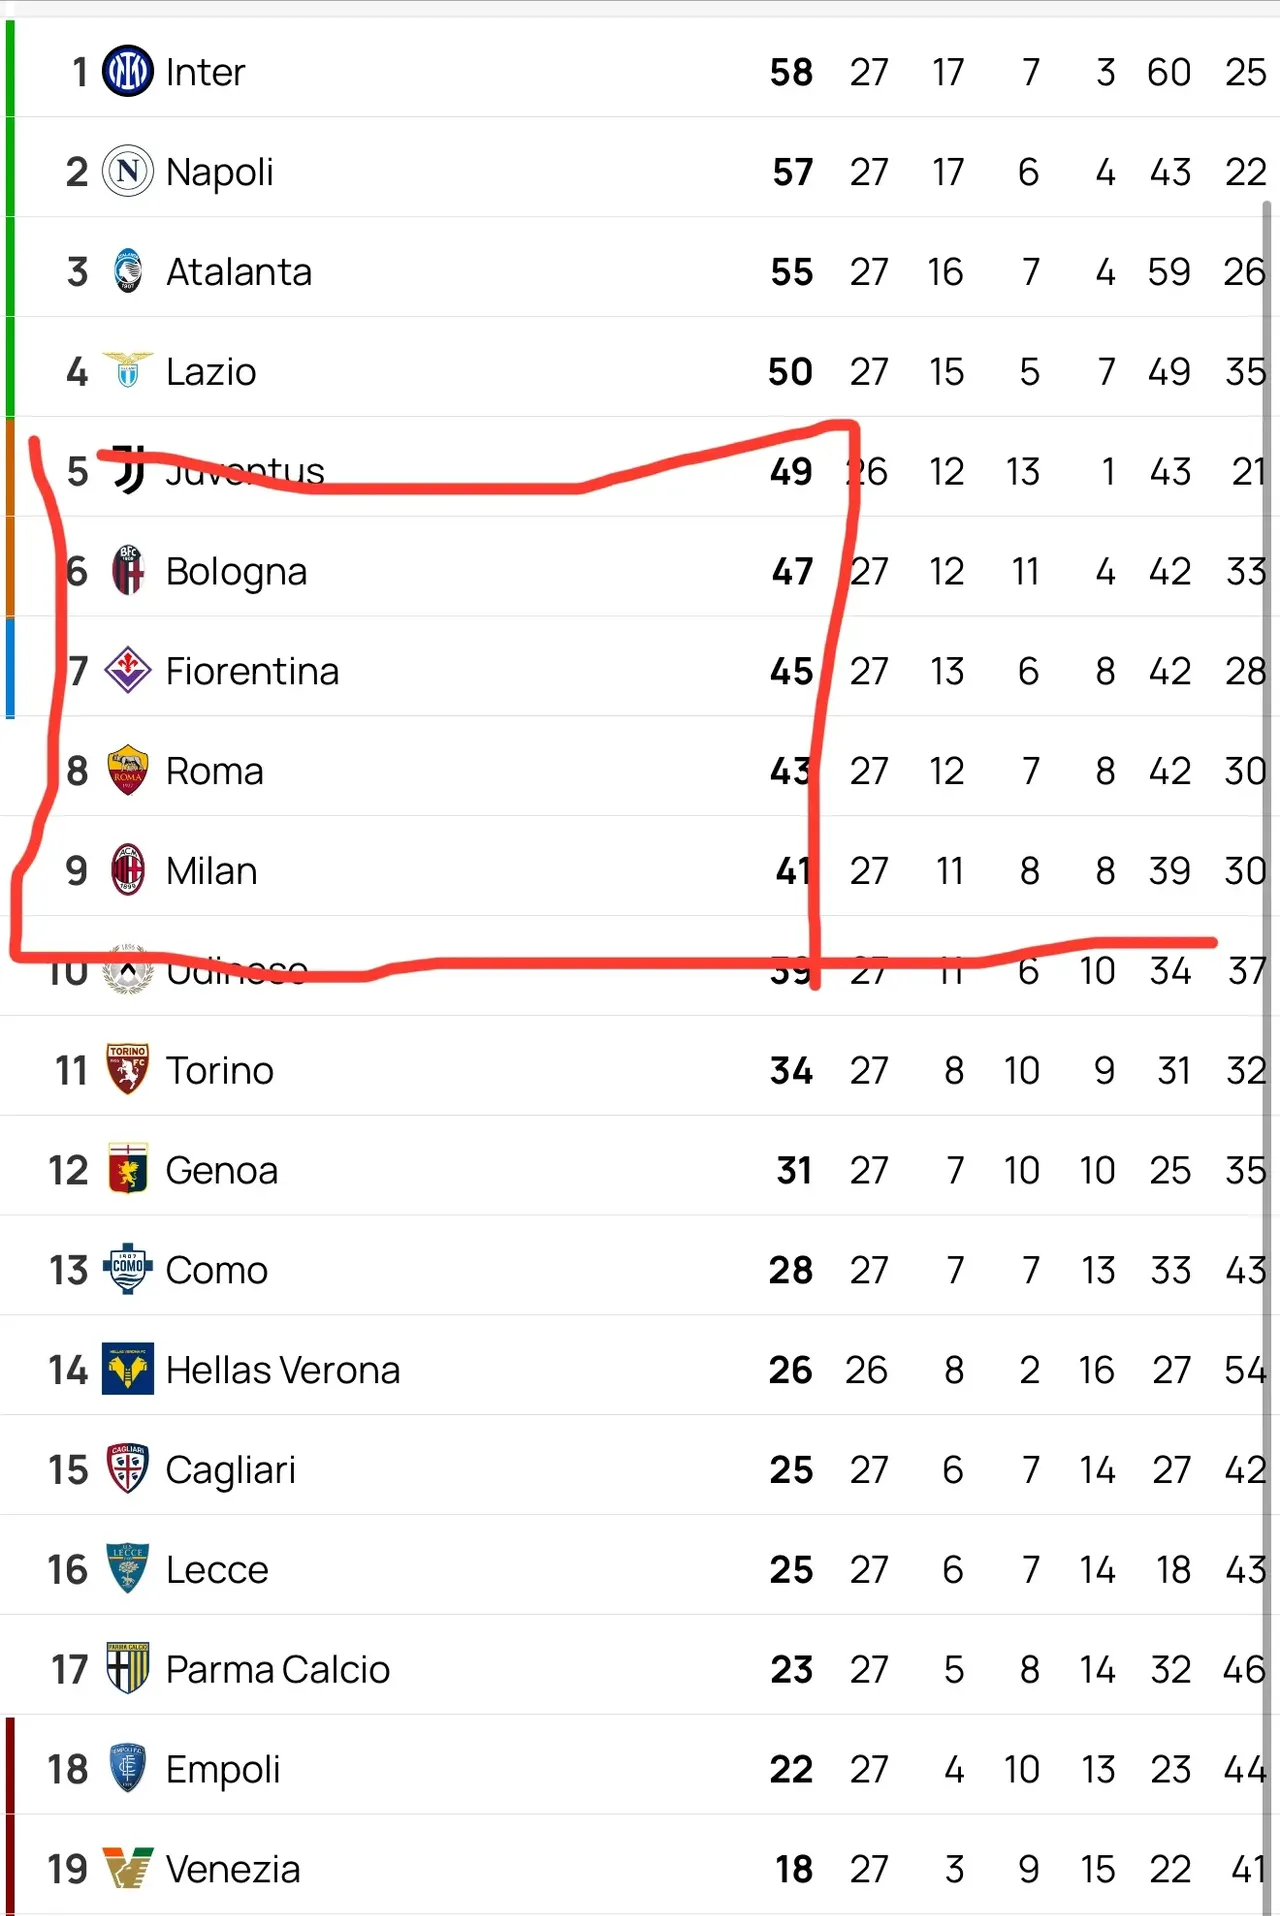Select the Como team logo
This screenshot has width=1280, height=1916.
click(128, 1269)
